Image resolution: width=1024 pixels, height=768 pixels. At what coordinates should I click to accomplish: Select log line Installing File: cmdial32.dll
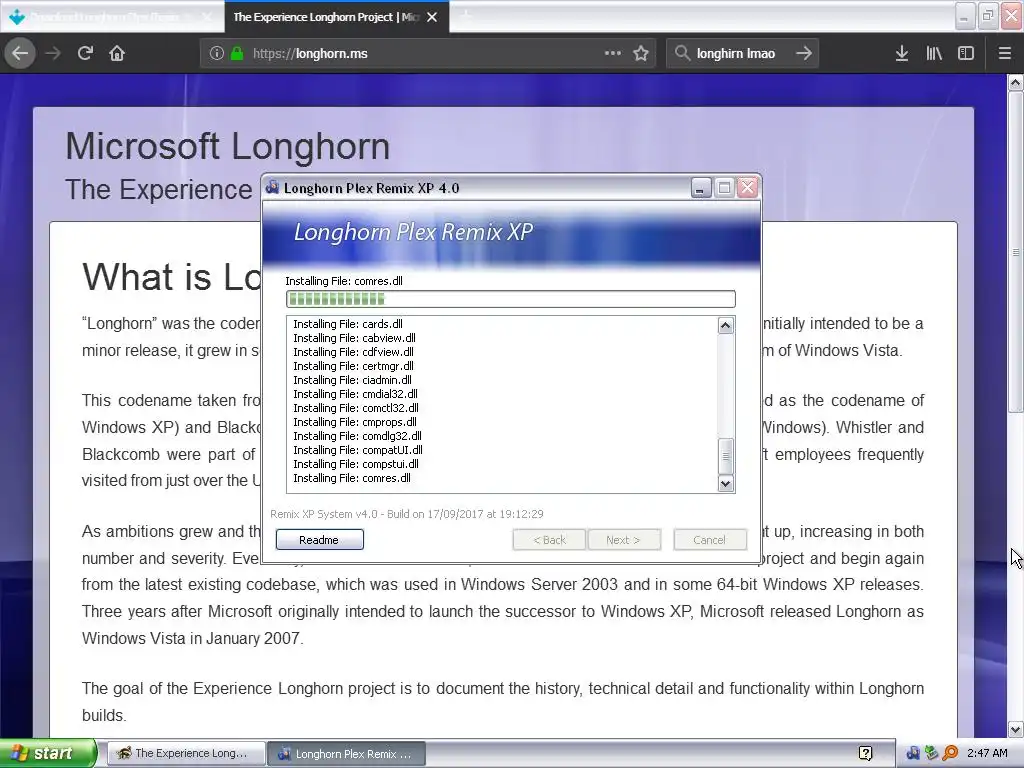point(355,394)
